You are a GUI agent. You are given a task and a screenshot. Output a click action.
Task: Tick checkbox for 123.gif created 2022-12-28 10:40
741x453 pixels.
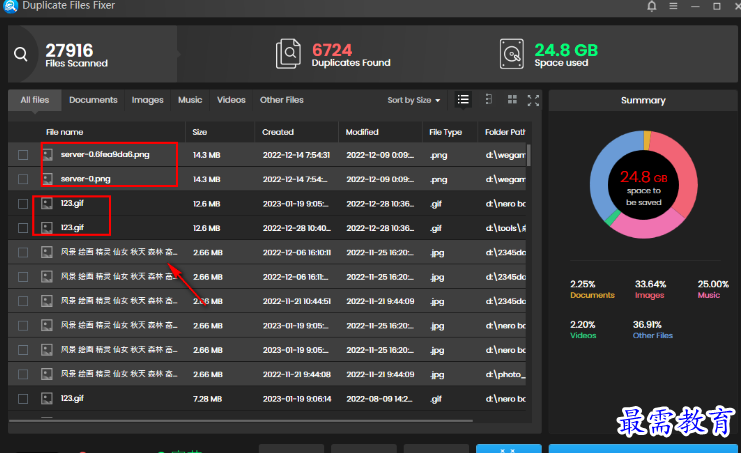(23, 228)
